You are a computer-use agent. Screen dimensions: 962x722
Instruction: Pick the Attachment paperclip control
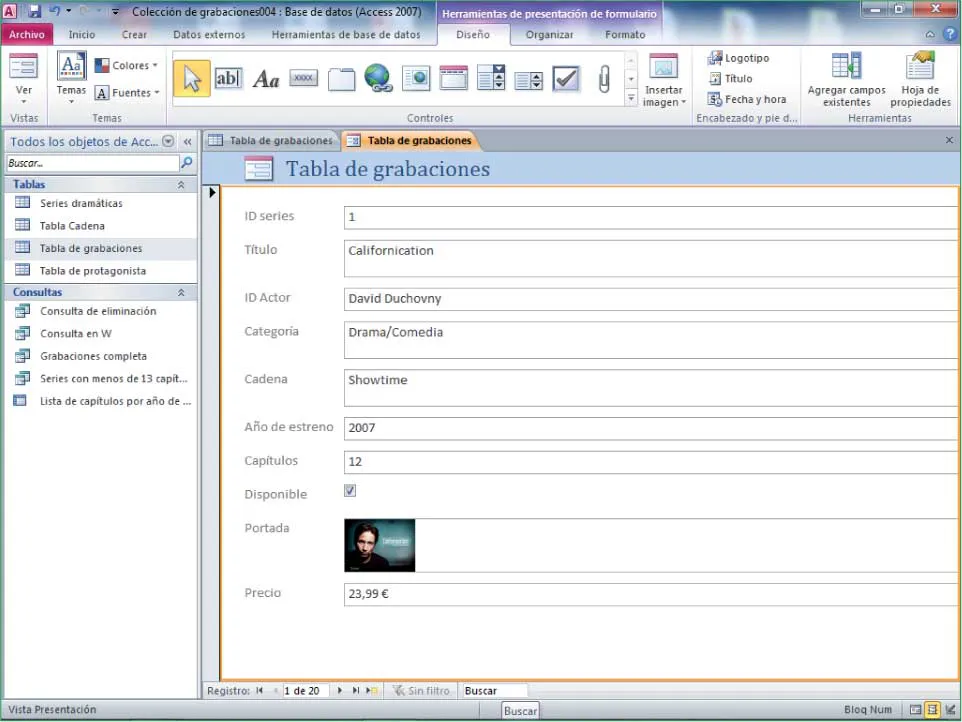604,78
